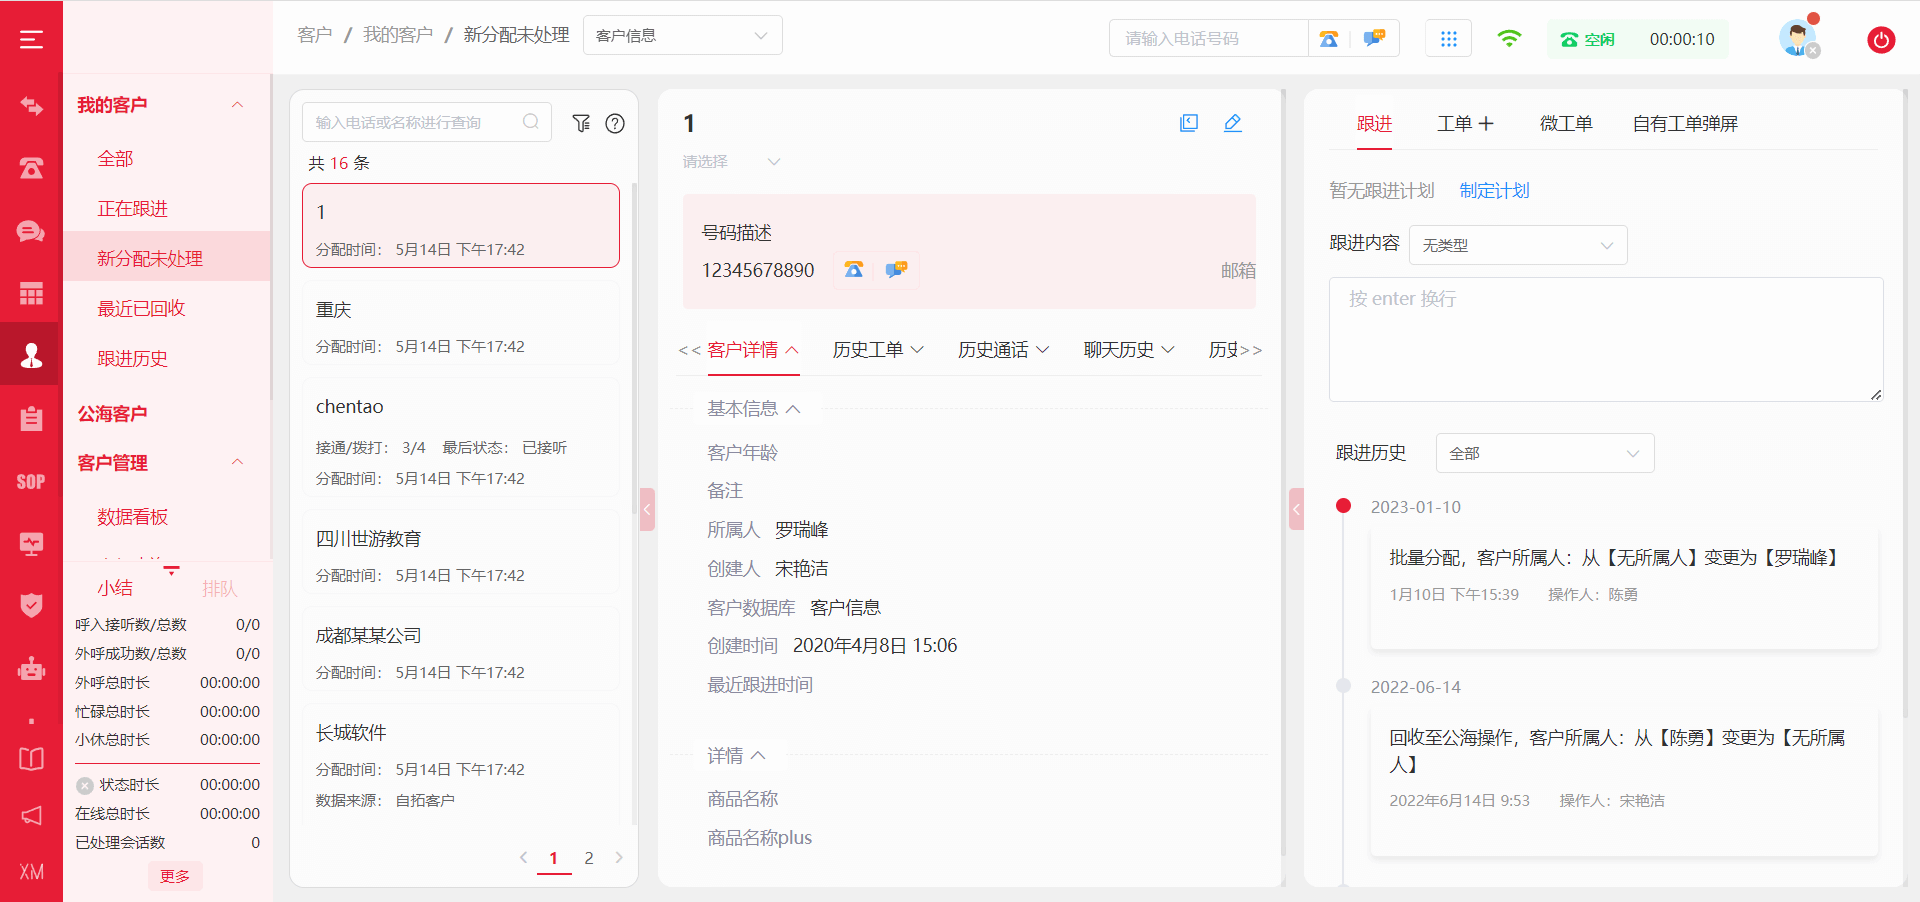The height and width of the screenshot is (902, 1920).
Task: Click the SMS icon beside phone input
Action: click(x=1375, y=38)
